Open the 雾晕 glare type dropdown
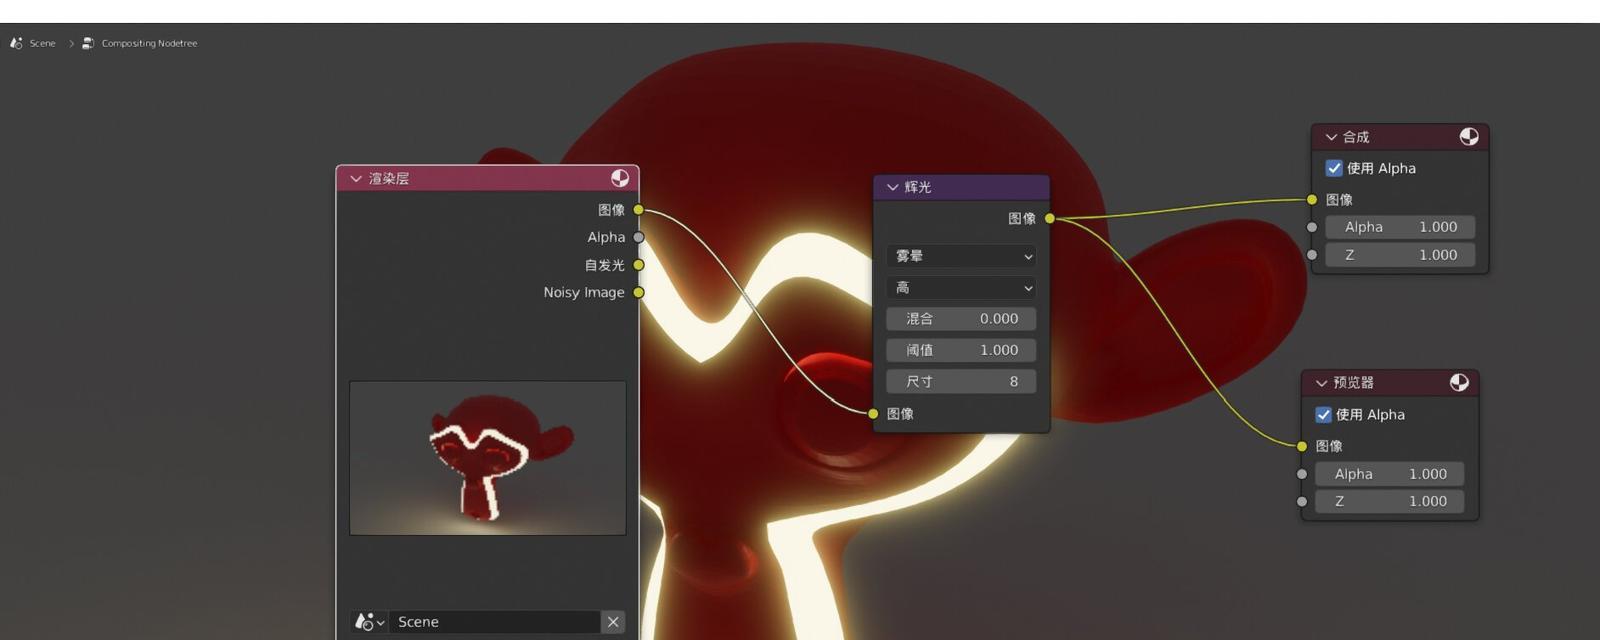This screenshot has width=1600, height=640. 961,256
